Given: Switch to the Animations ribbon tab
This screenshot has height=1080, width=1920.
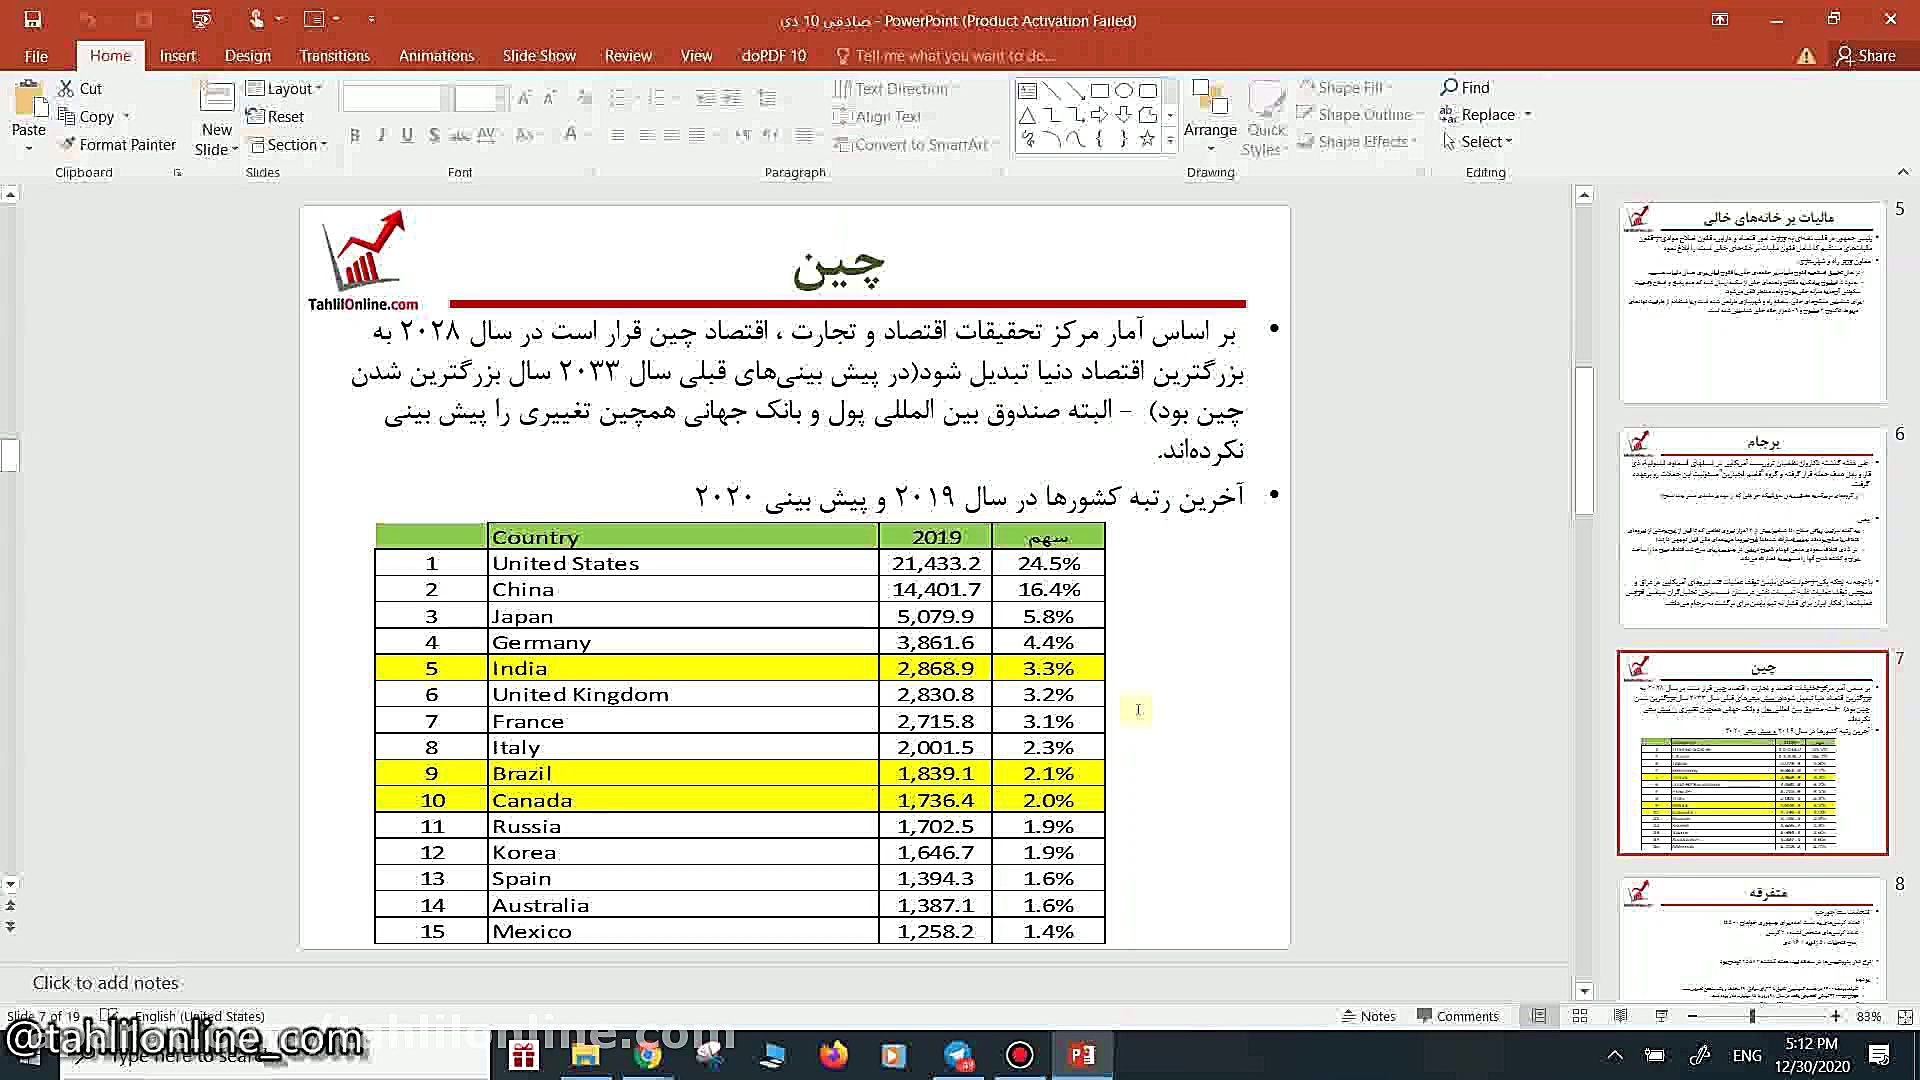Looking at the screenshot, I should (436, 55).
